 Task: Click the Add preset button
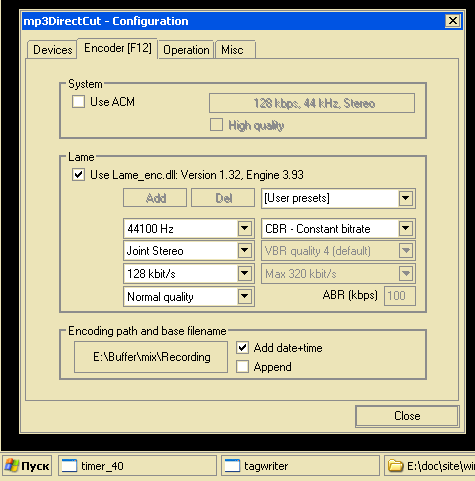click(155, 198)
